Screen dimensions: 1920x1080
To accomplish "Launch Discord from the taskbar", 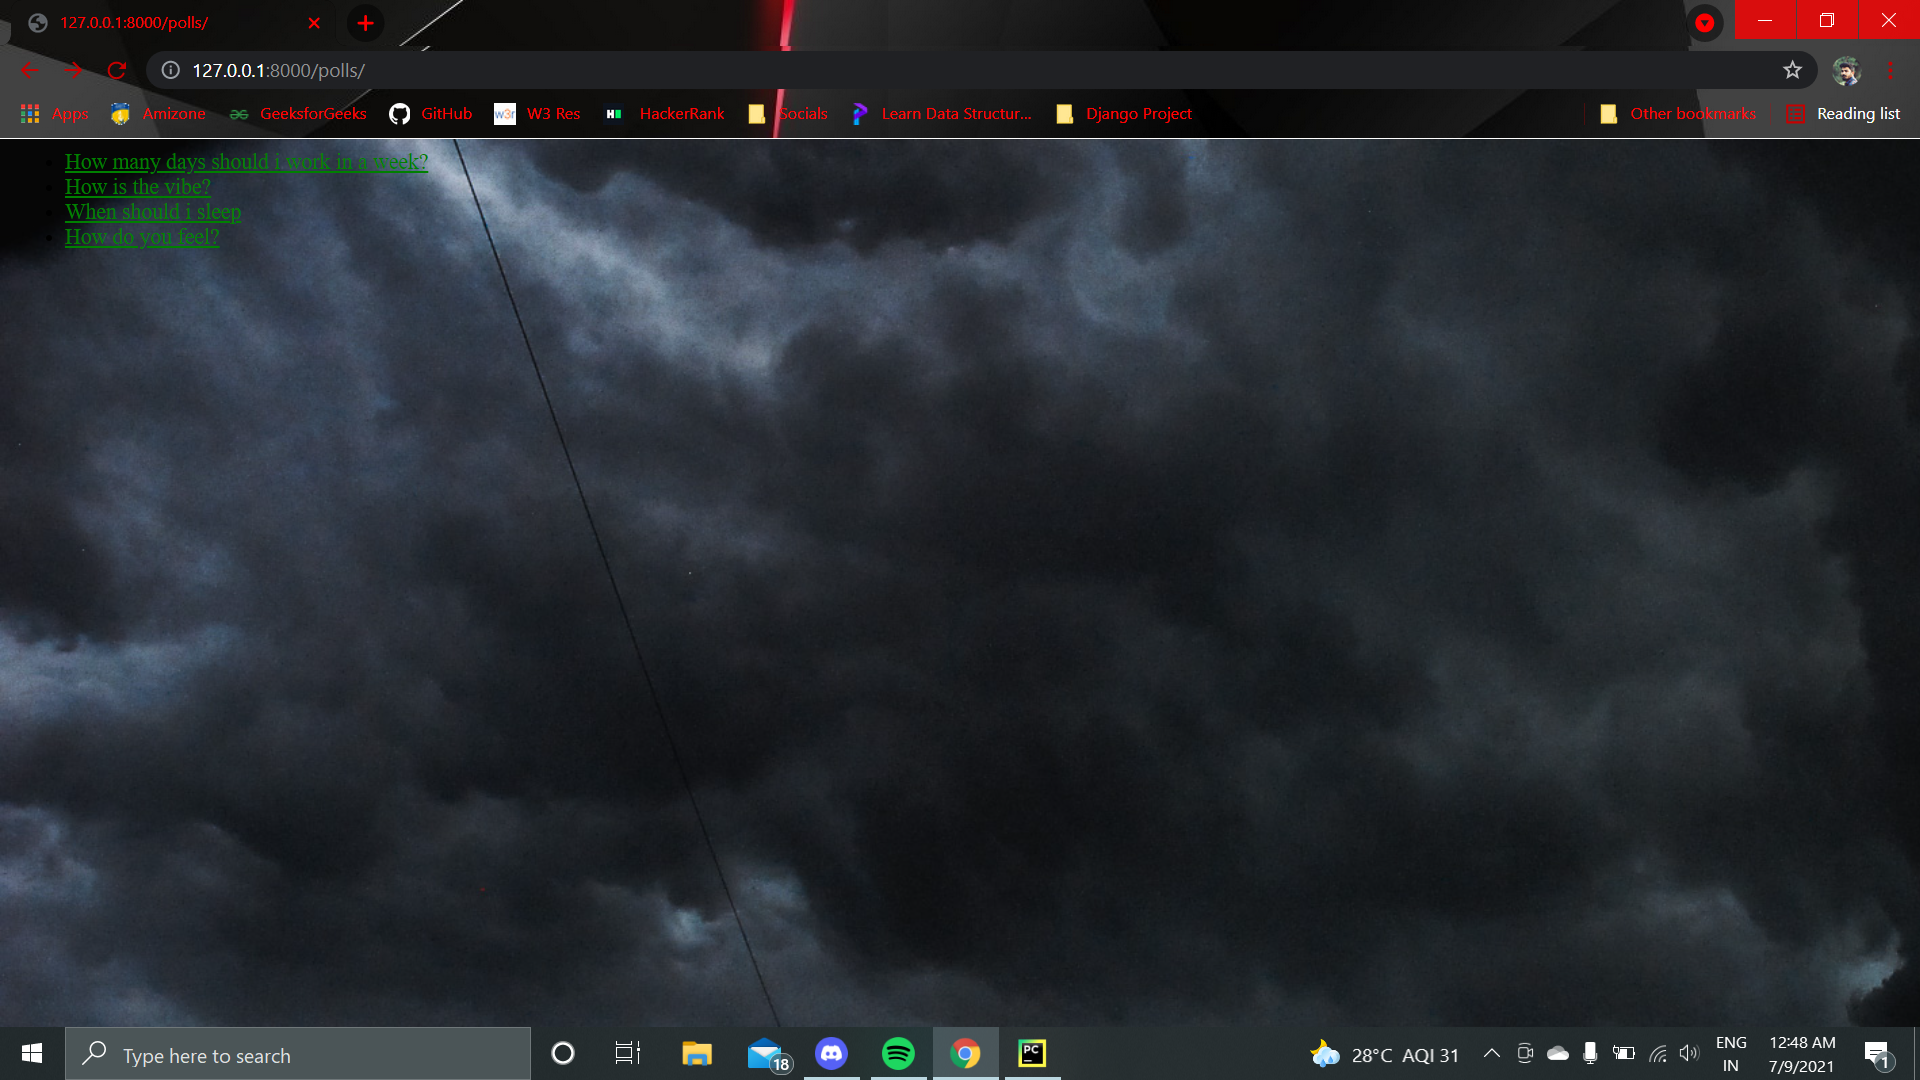I will coord(831,1053).
